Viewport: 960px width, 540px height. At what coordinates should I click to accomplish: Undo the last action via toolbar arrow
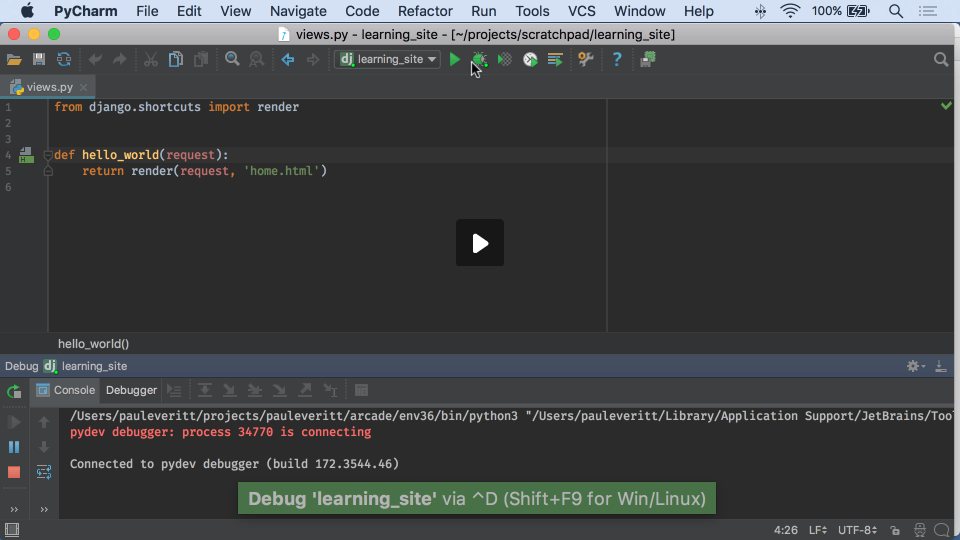pos(95,59)
